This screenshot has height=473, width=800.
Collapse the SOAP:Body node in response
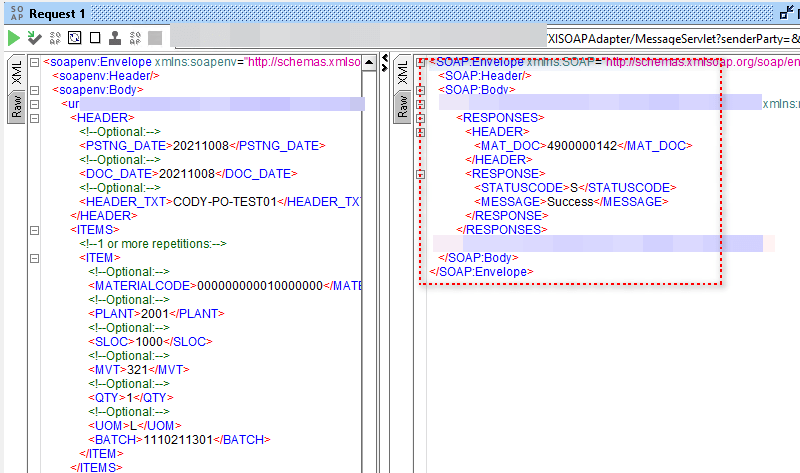click(x=420, y=90)
